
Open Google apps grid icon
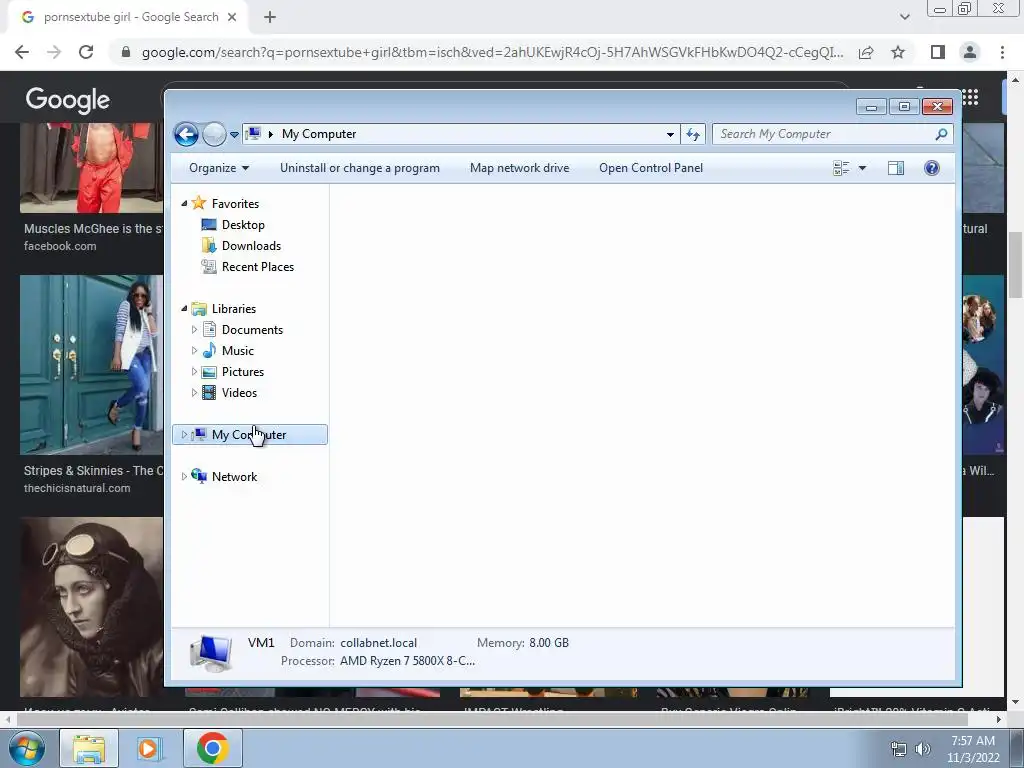click(970, 97)
